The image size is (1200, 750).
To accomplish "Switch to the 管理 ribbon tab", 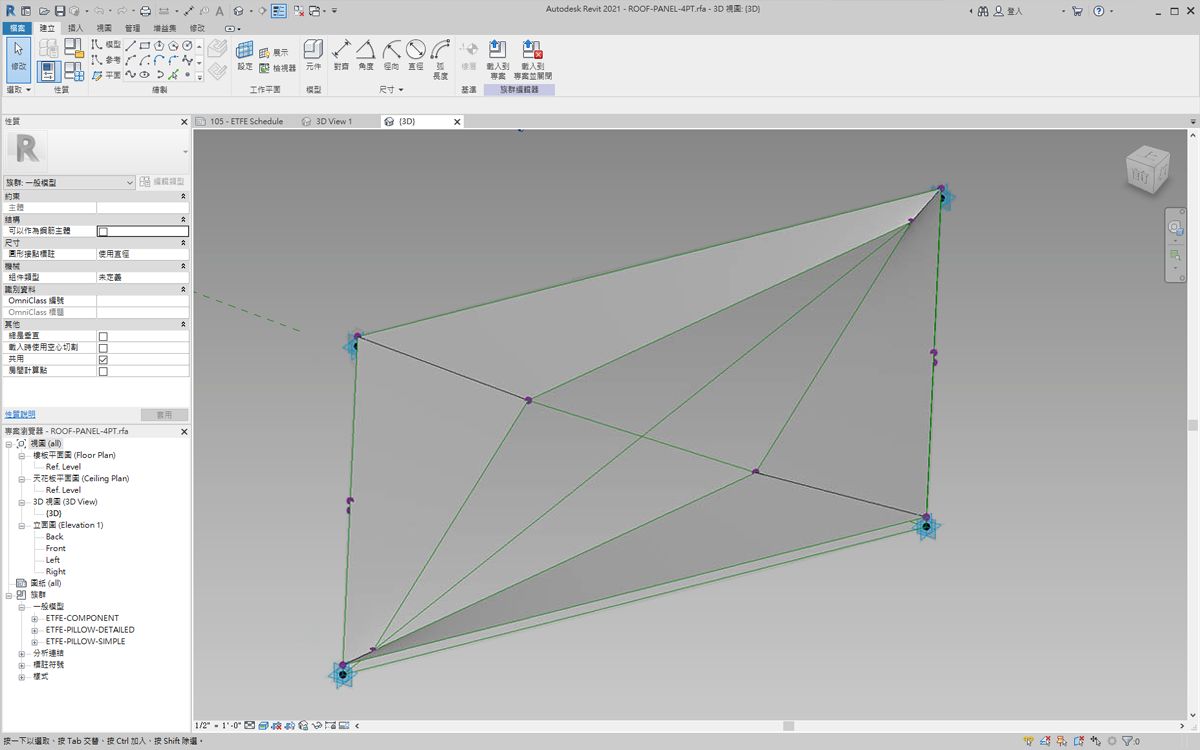I will (133, 28).
